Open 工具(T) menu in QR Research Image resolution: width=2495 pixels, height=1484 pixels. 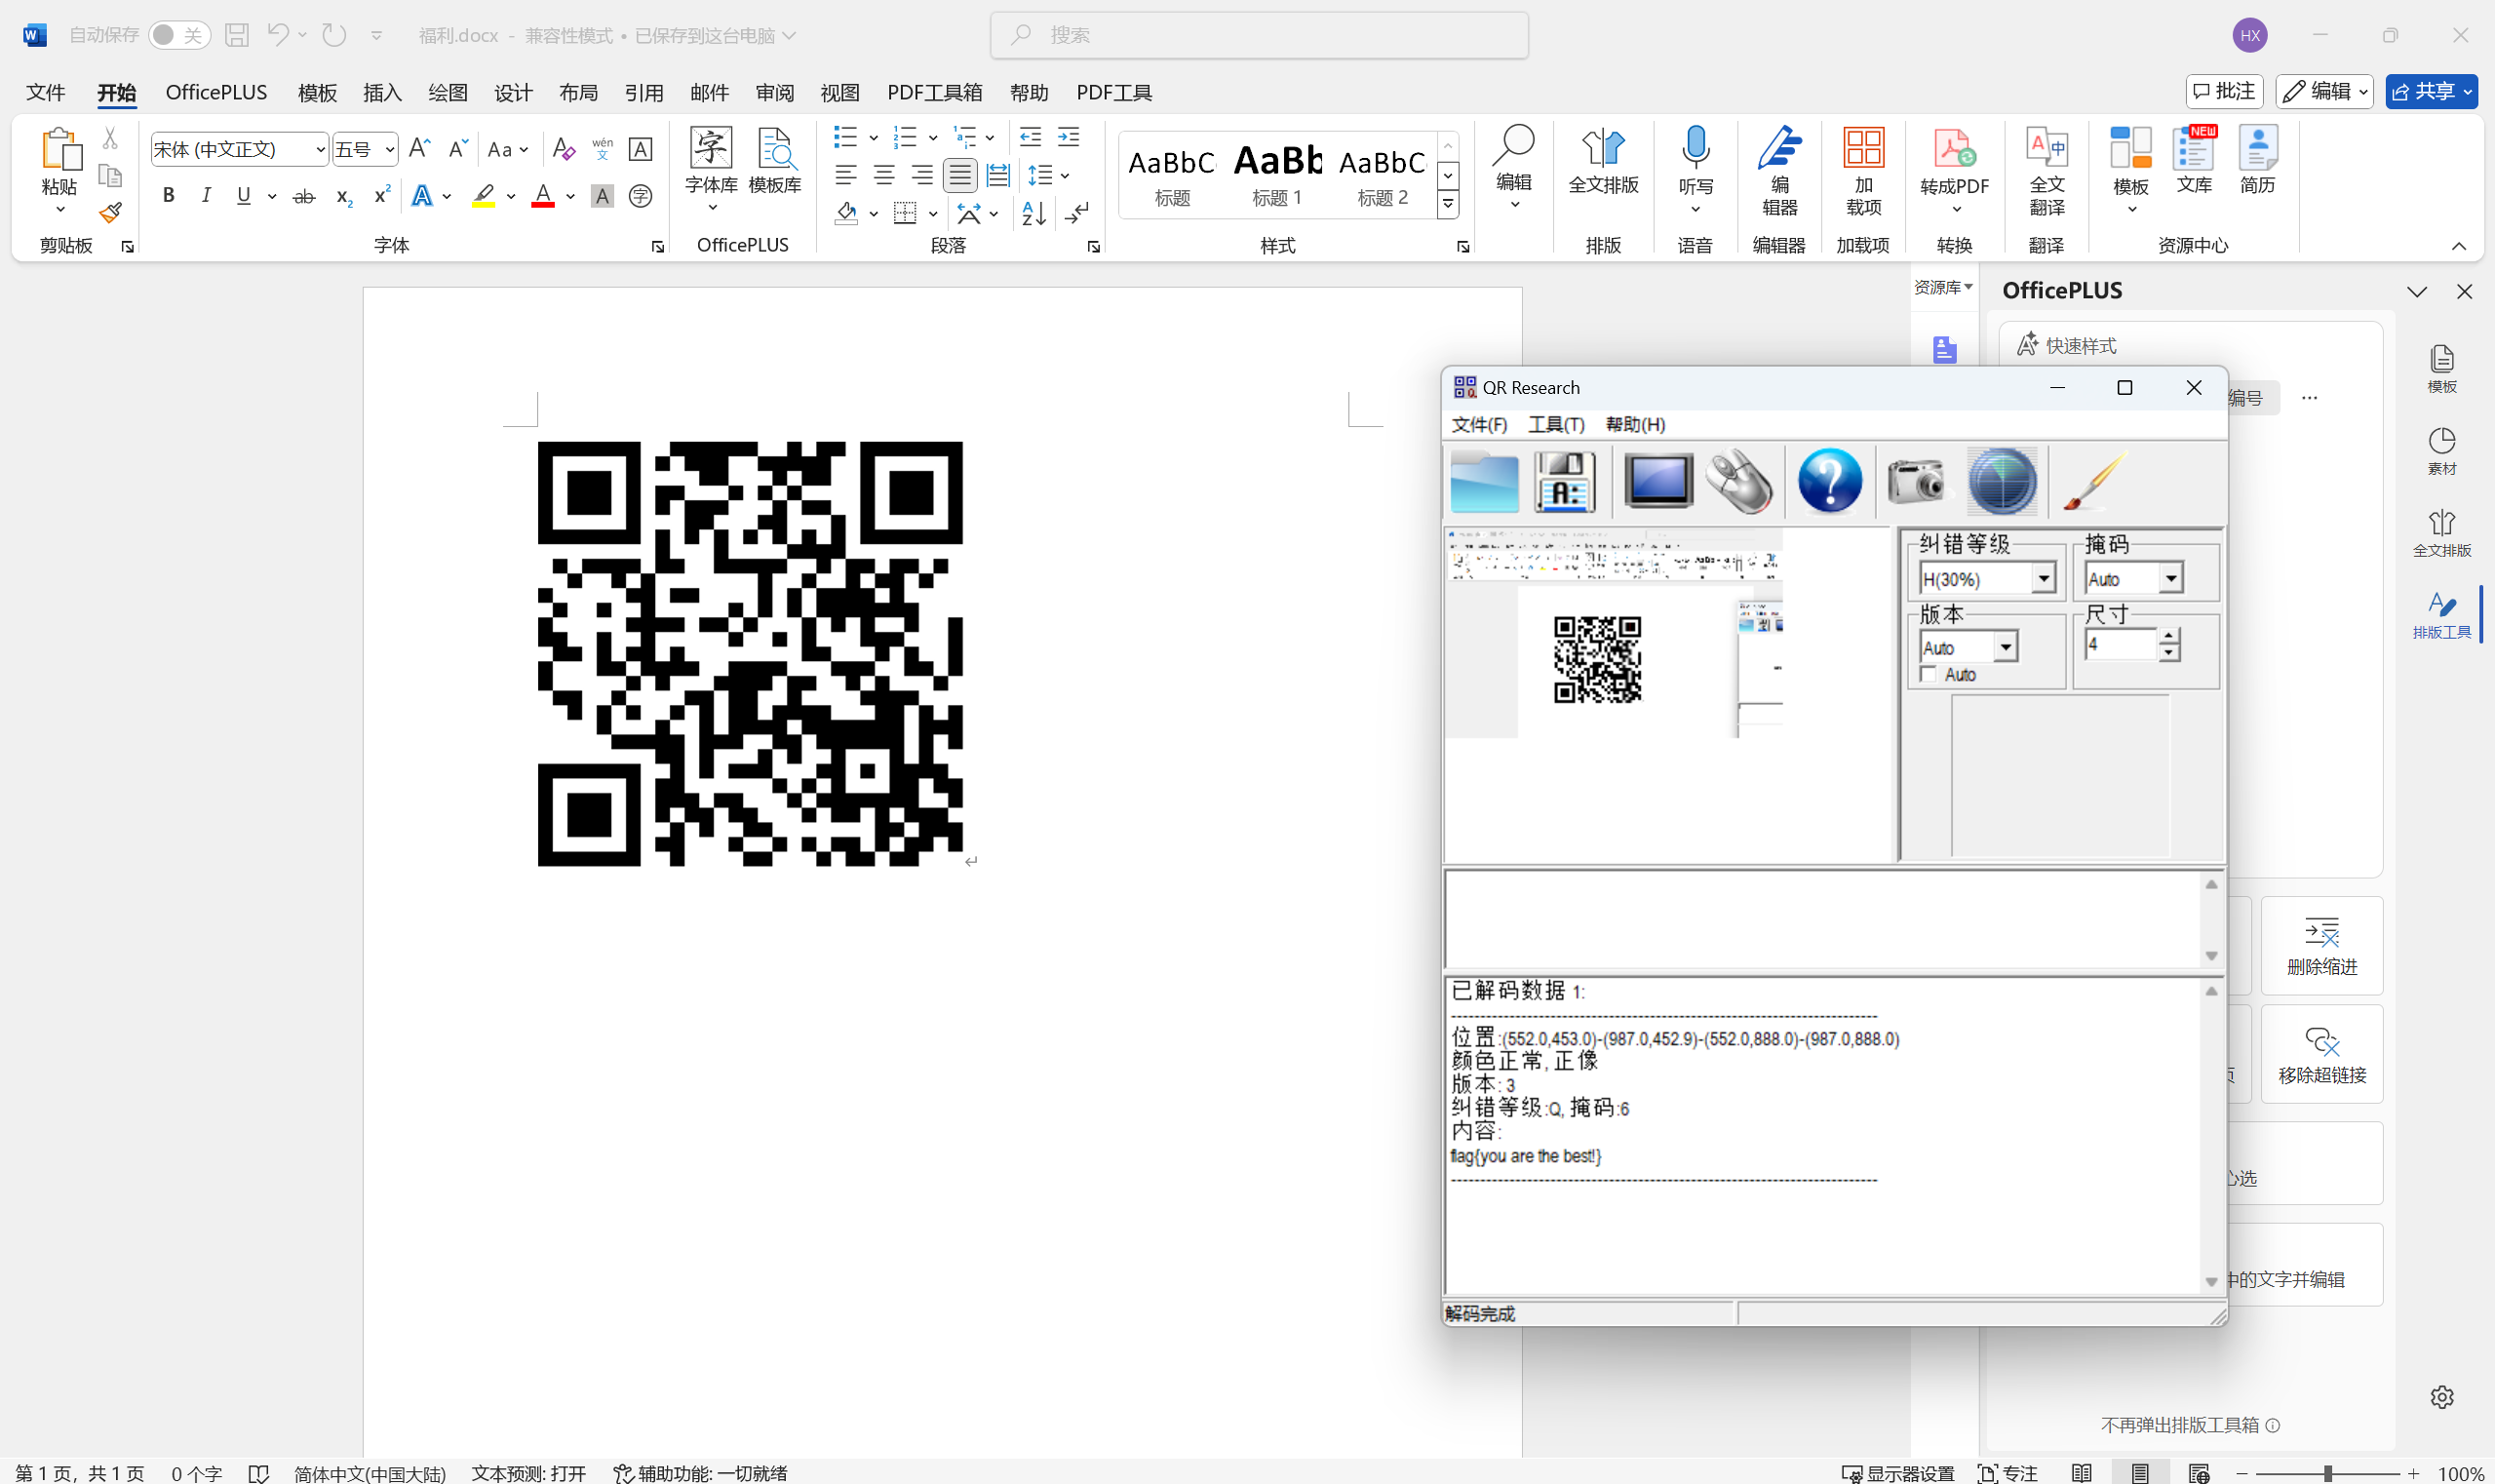[1556, 424]
